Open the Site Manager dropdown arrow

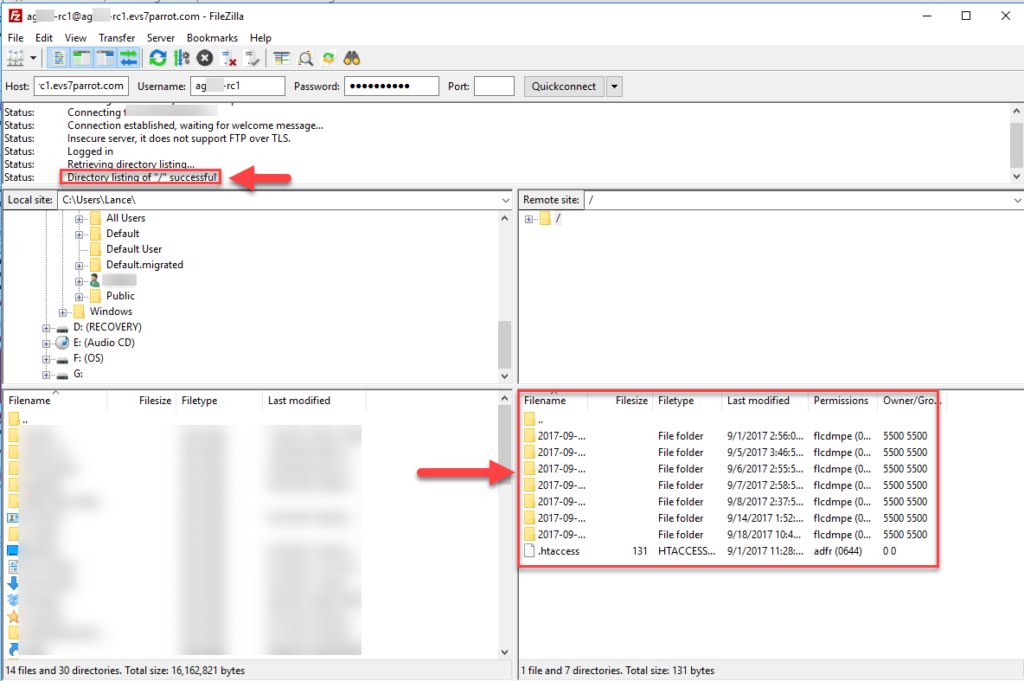coord(33,59)
